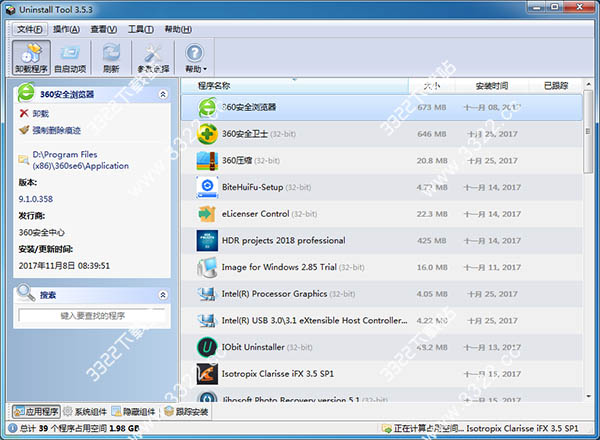Select the 360安全卫士 program icon

[207, 134]
